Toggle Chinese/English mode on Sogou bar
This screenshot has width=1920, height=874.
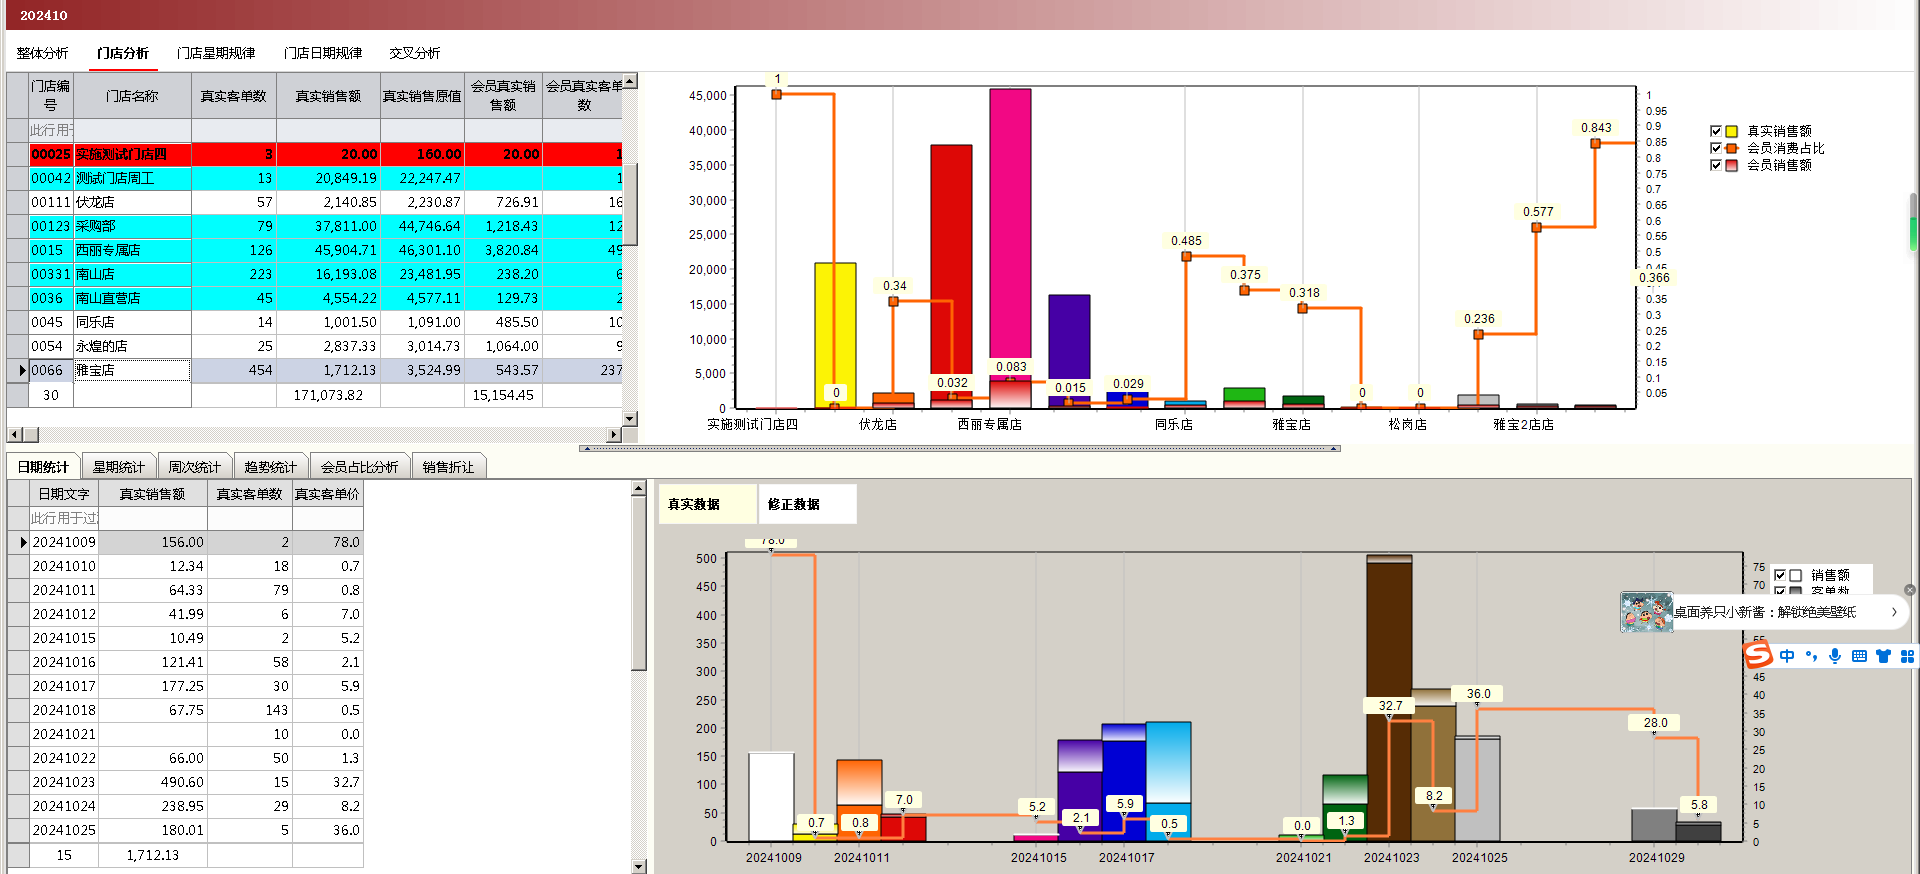tap(1787, 656)
